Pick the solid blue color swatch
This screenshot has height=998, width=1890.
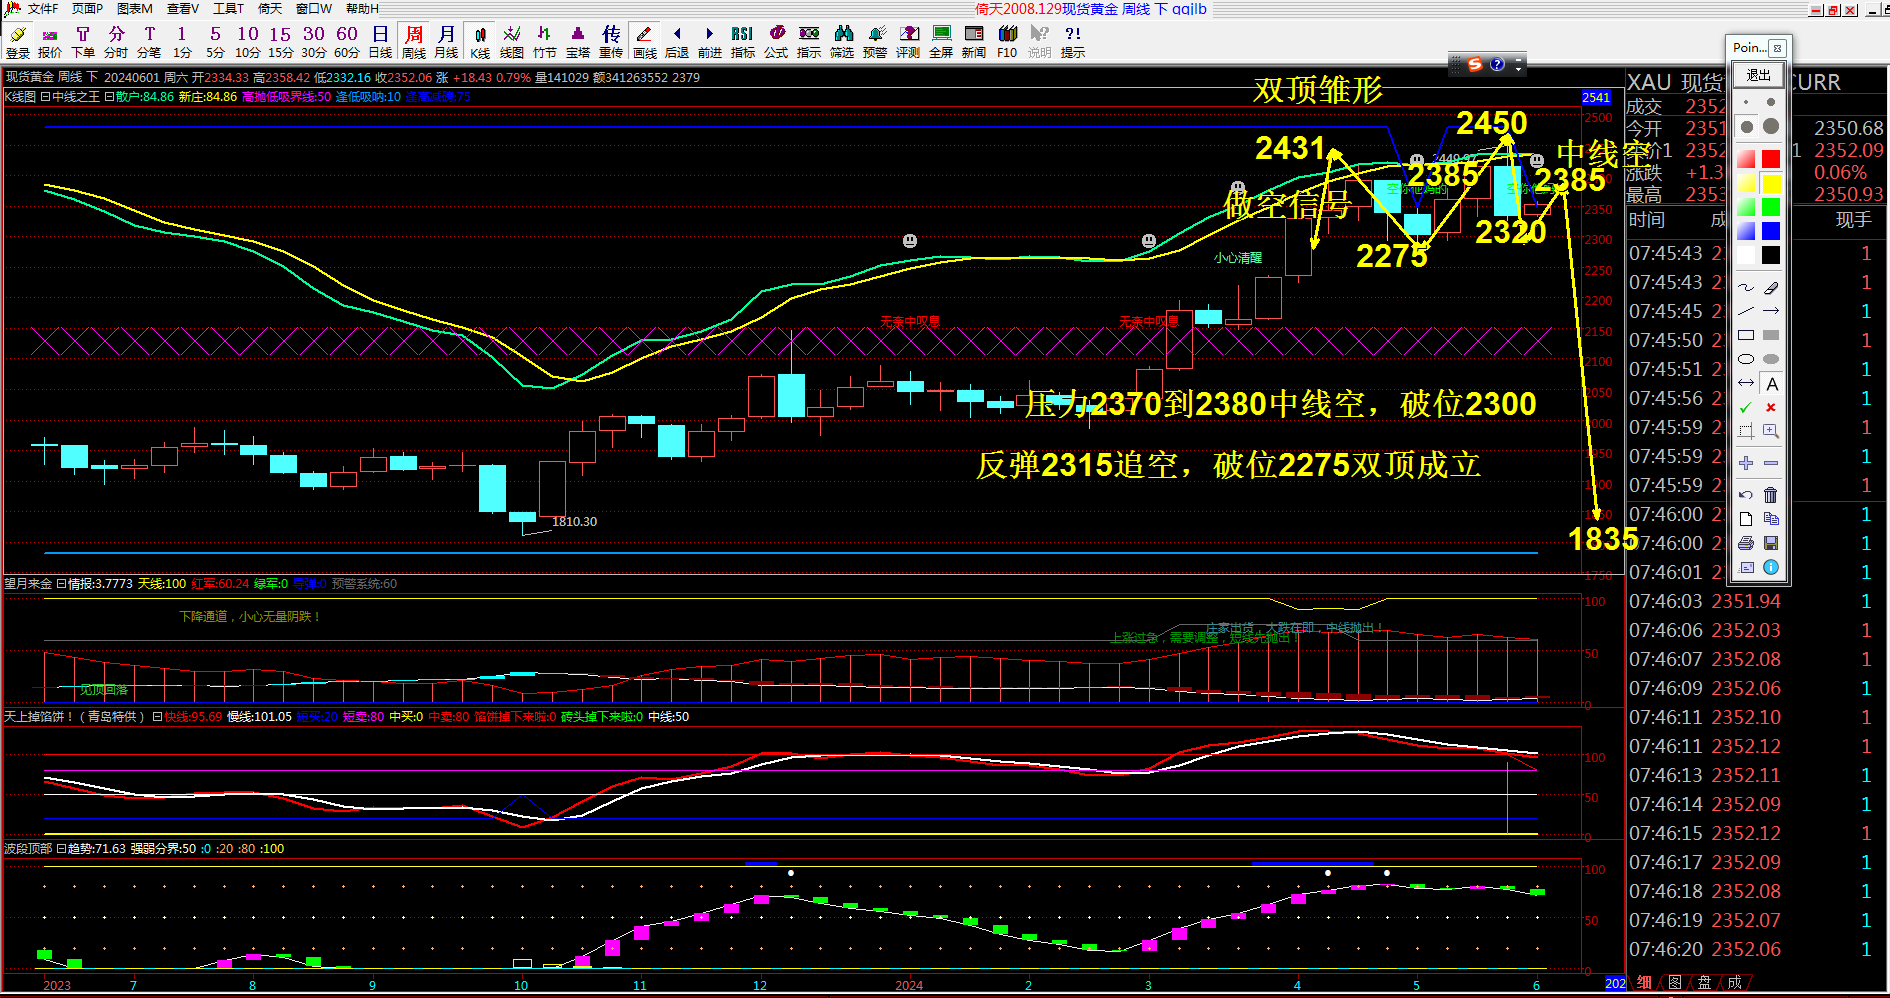click(1771, 231)
